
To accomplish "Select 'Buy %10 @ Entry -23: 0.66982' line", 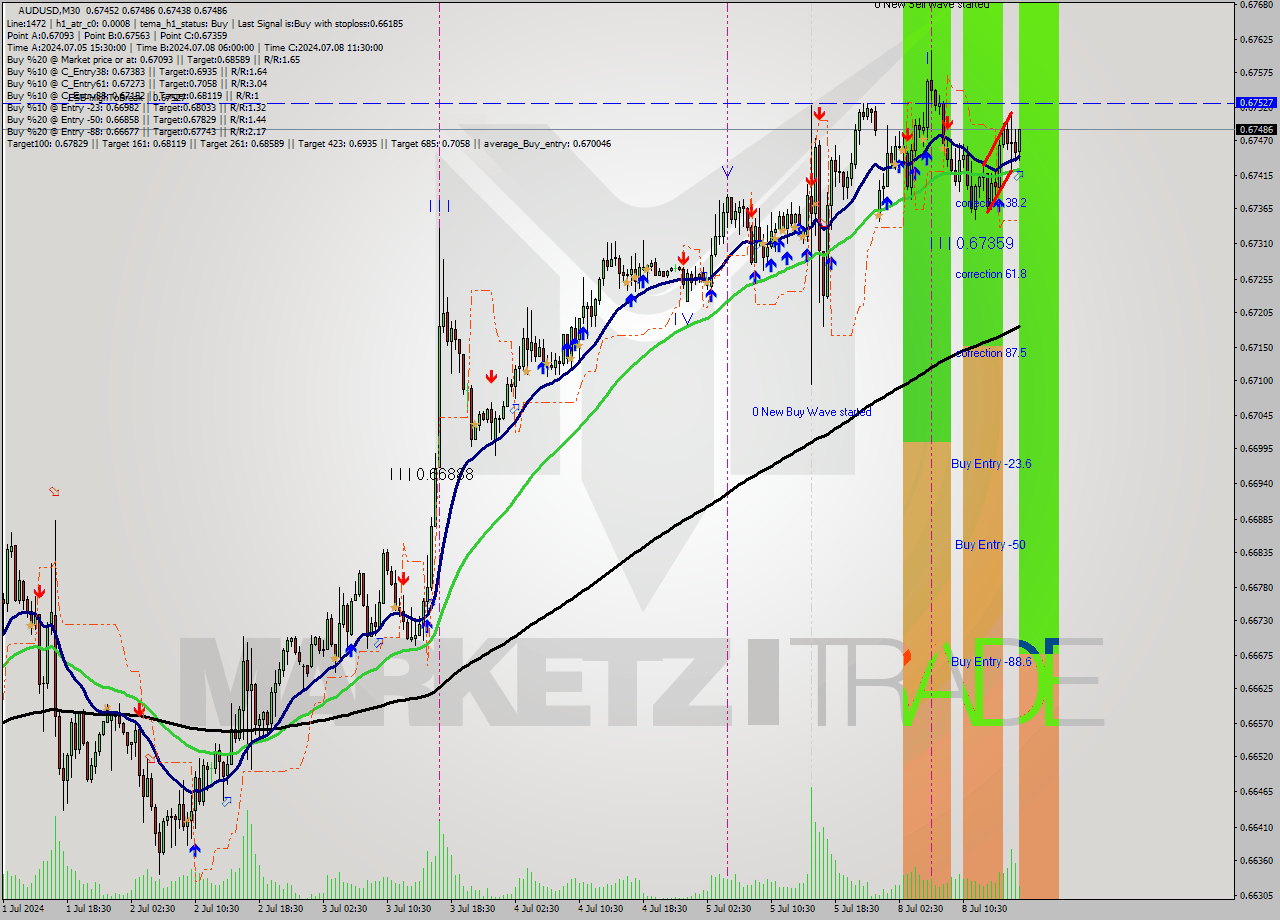I will point(136,107).
